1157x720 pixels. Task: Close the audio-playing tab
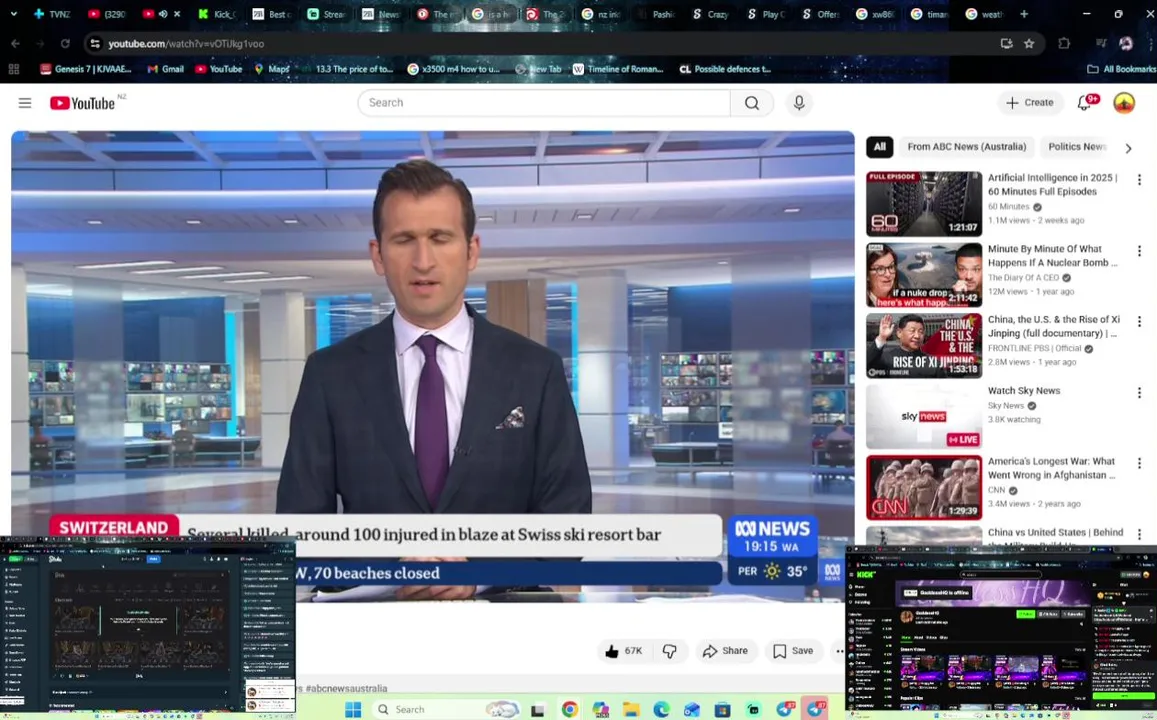tap(177, 14)
